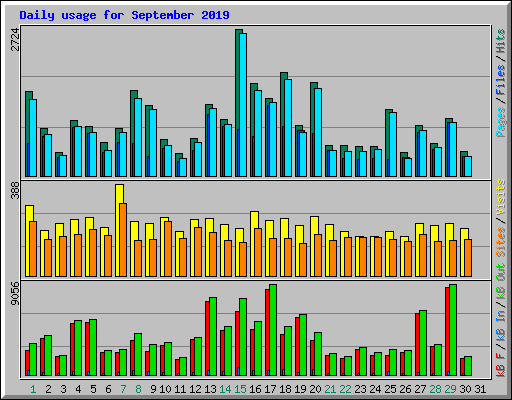The width and height of the screenshot is (512, 400).
Task: Click the day label 1 on the axis
Action: (33, 389)
